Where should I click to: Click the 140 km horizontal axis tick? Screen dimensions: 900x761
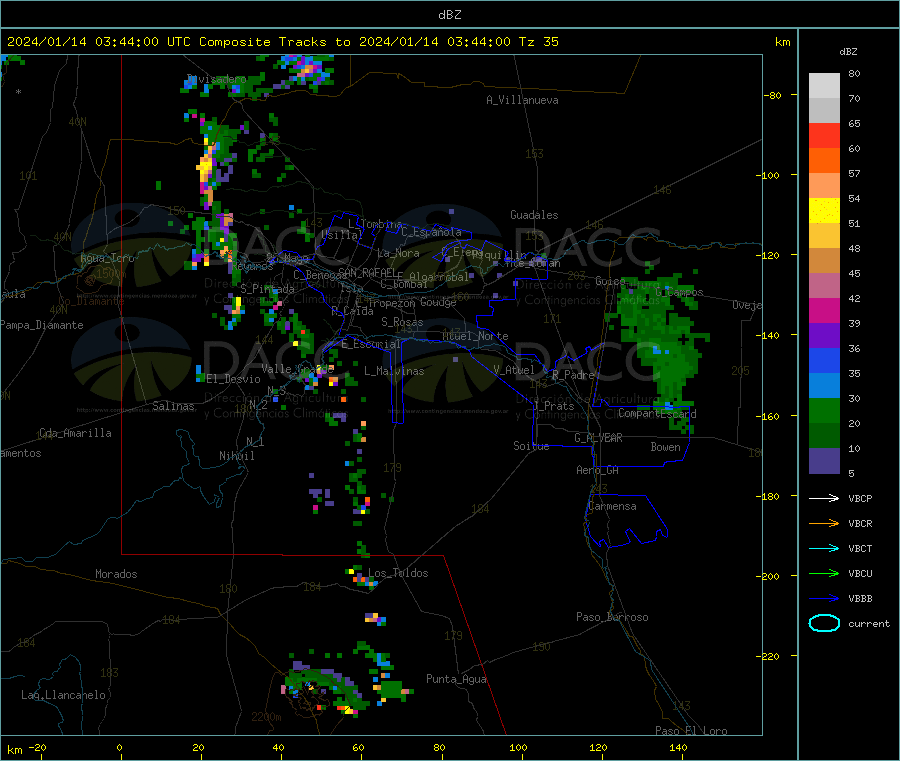click(x=678, y=747)
